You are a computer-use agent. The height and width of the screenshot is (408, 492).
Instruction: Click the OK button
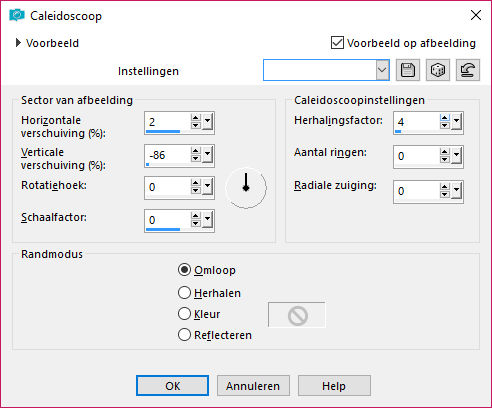click(172, 386)
